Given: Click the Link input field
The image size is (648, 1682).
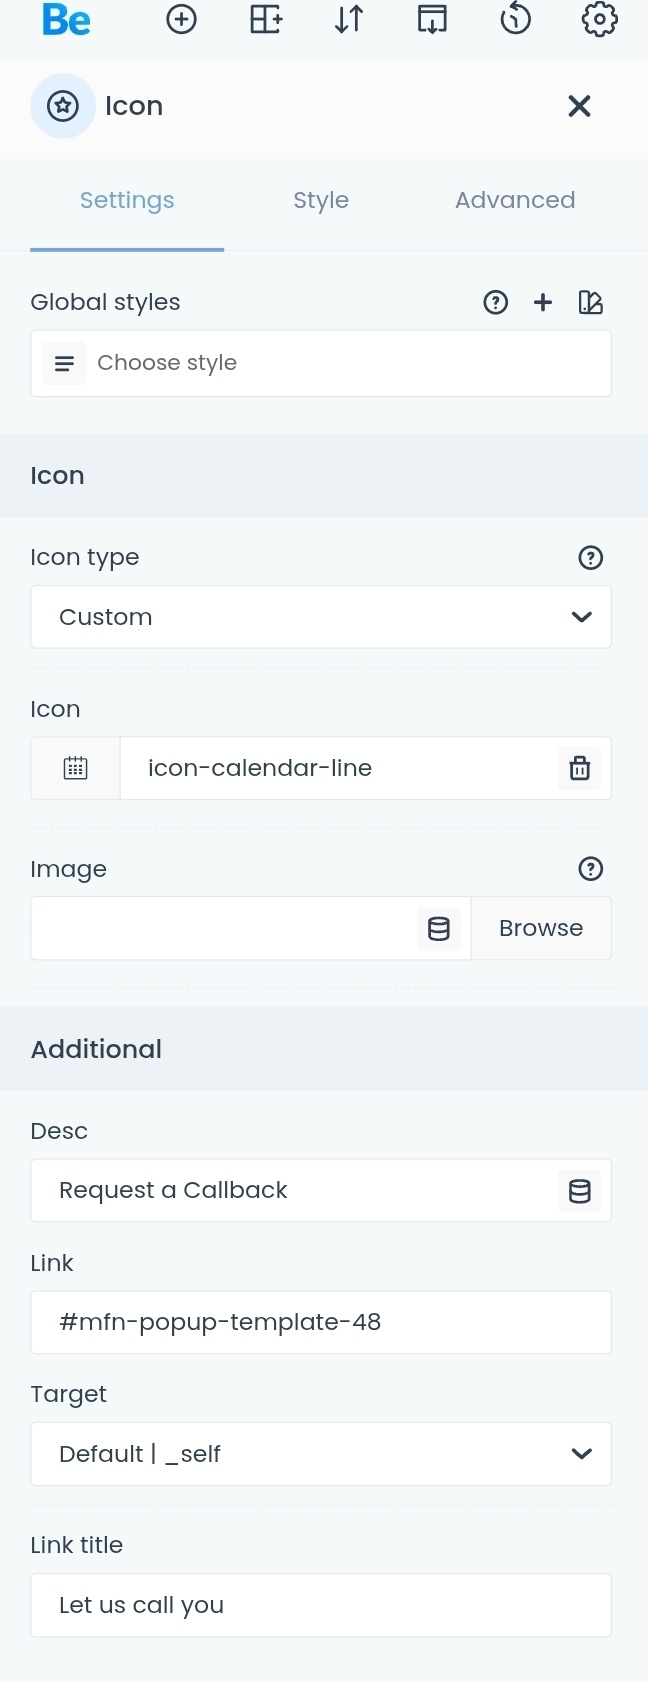Looking at the screenshot, I should click(321, 1322).
